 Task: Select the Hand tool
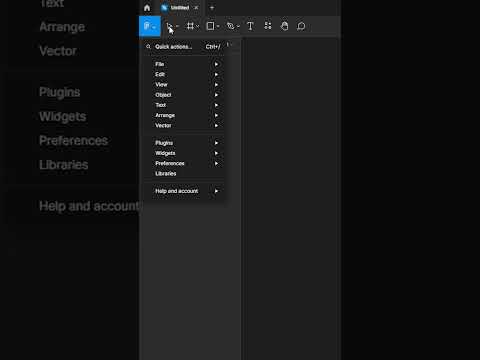(284, 26)
